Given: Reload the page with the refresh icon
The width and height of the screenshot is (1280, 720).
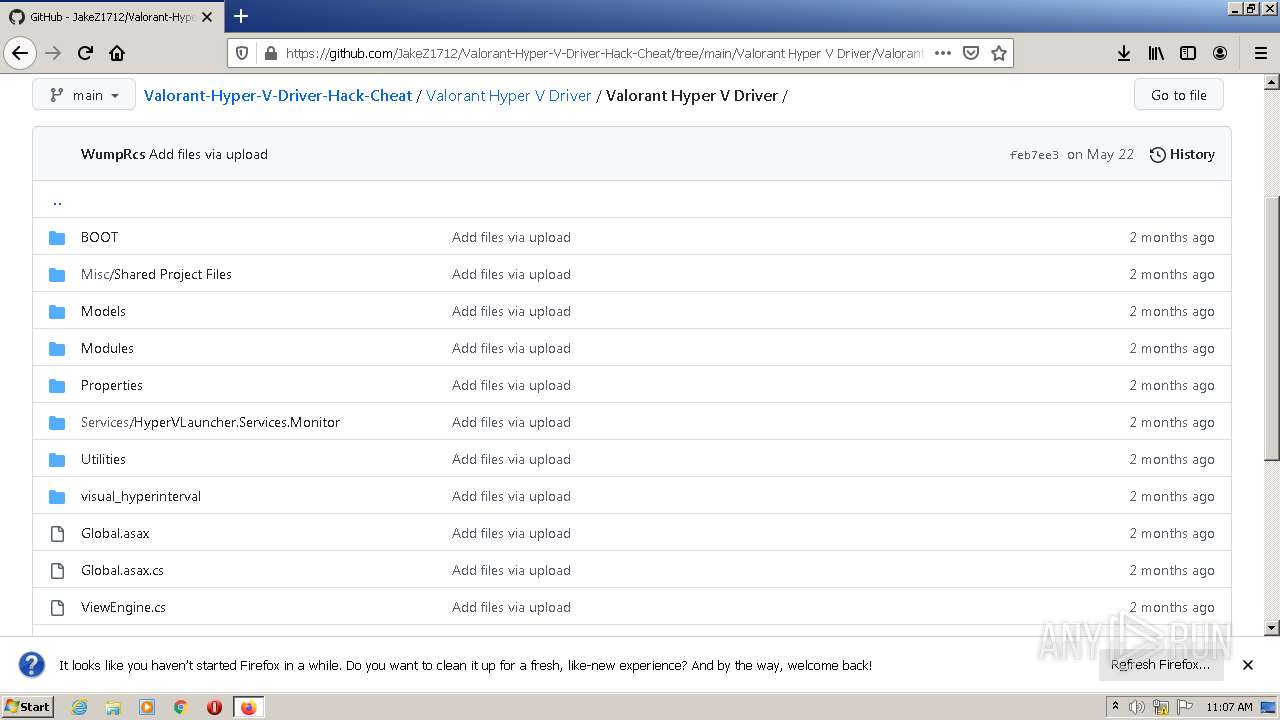Looking at the screenshot, I should point(85,53).
